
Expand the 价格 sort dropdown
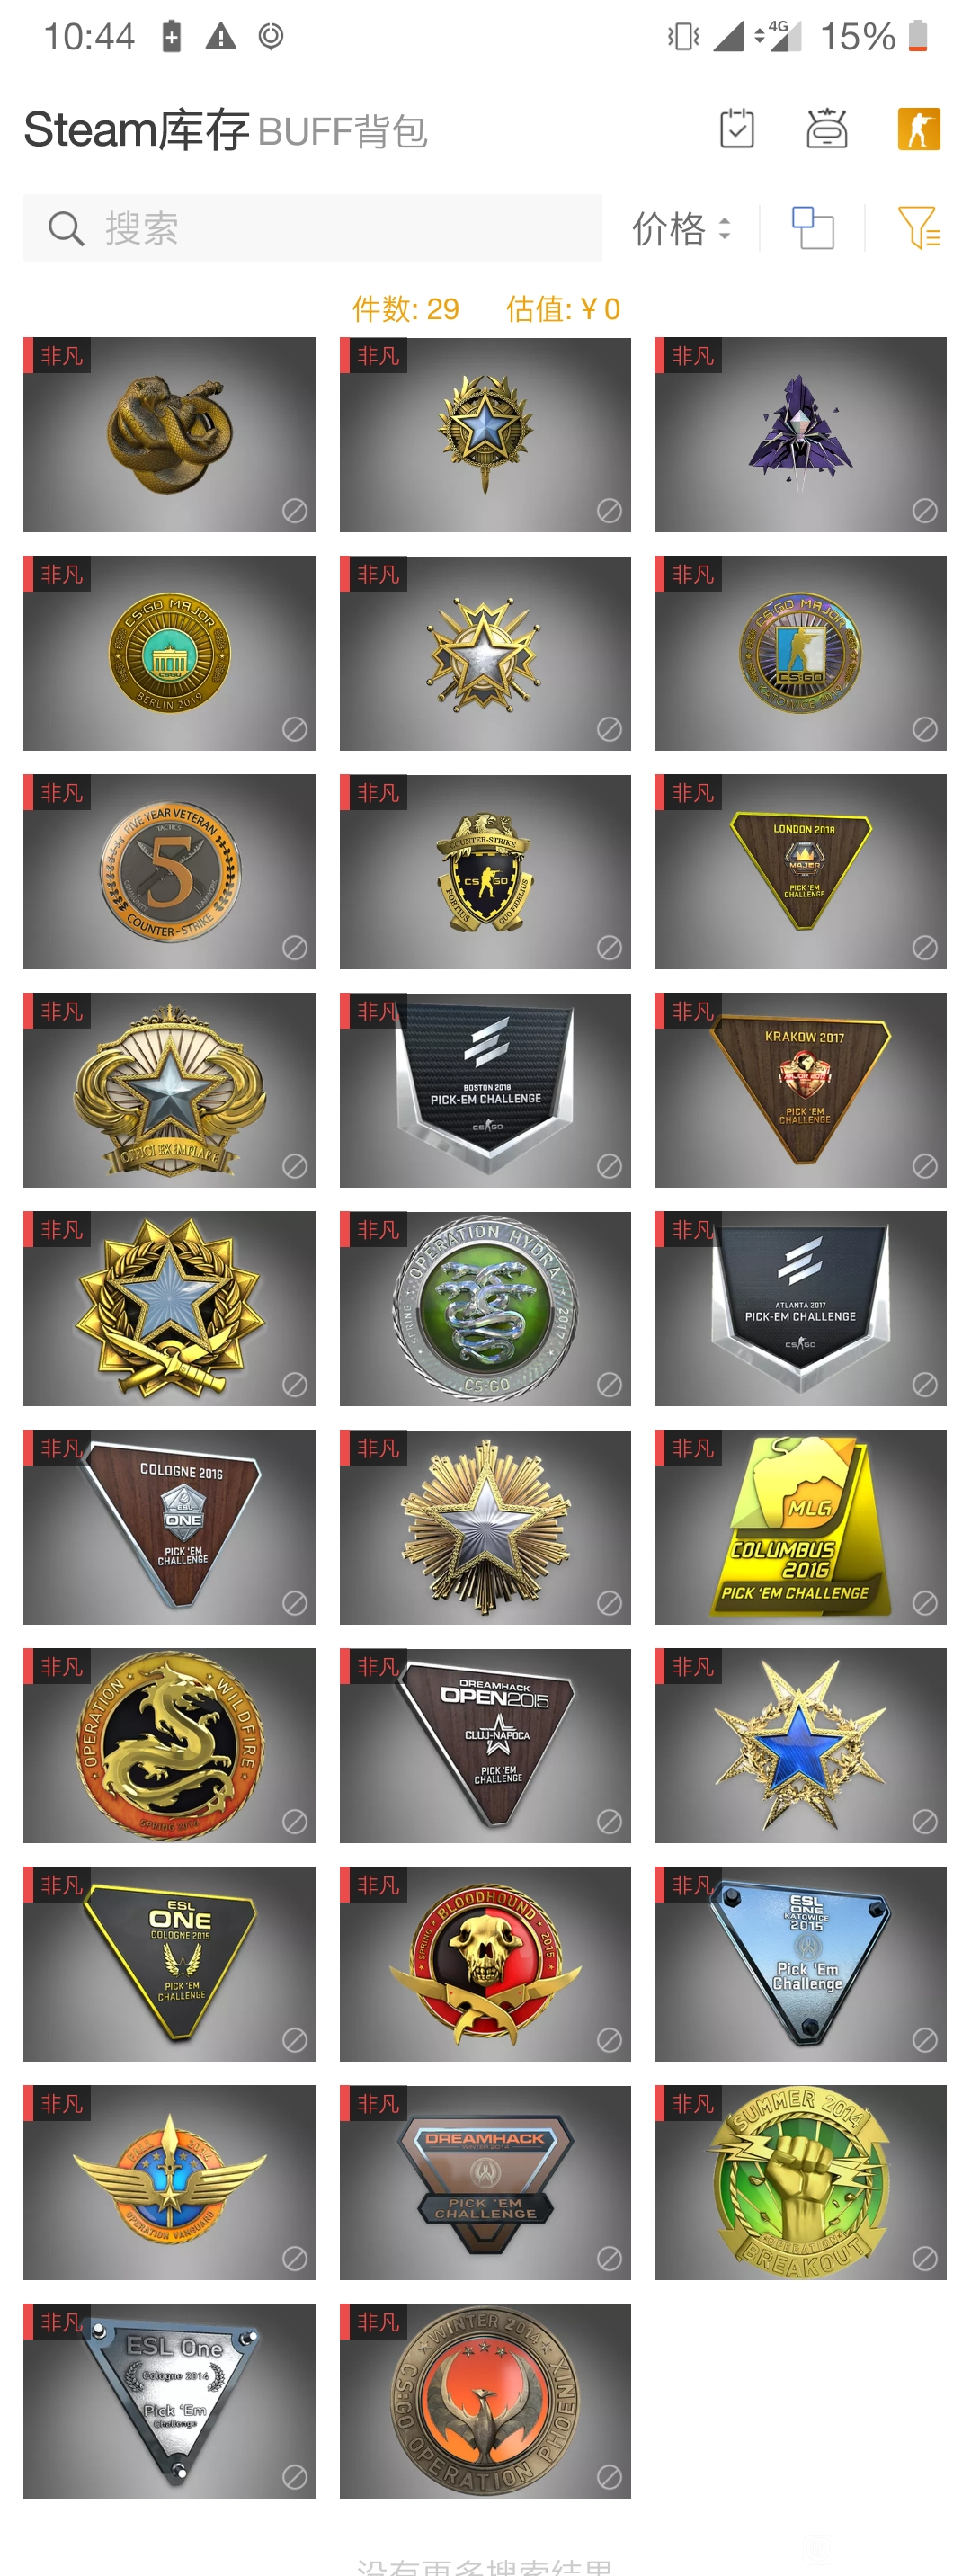pyautogui.click(x=681, y=229)
